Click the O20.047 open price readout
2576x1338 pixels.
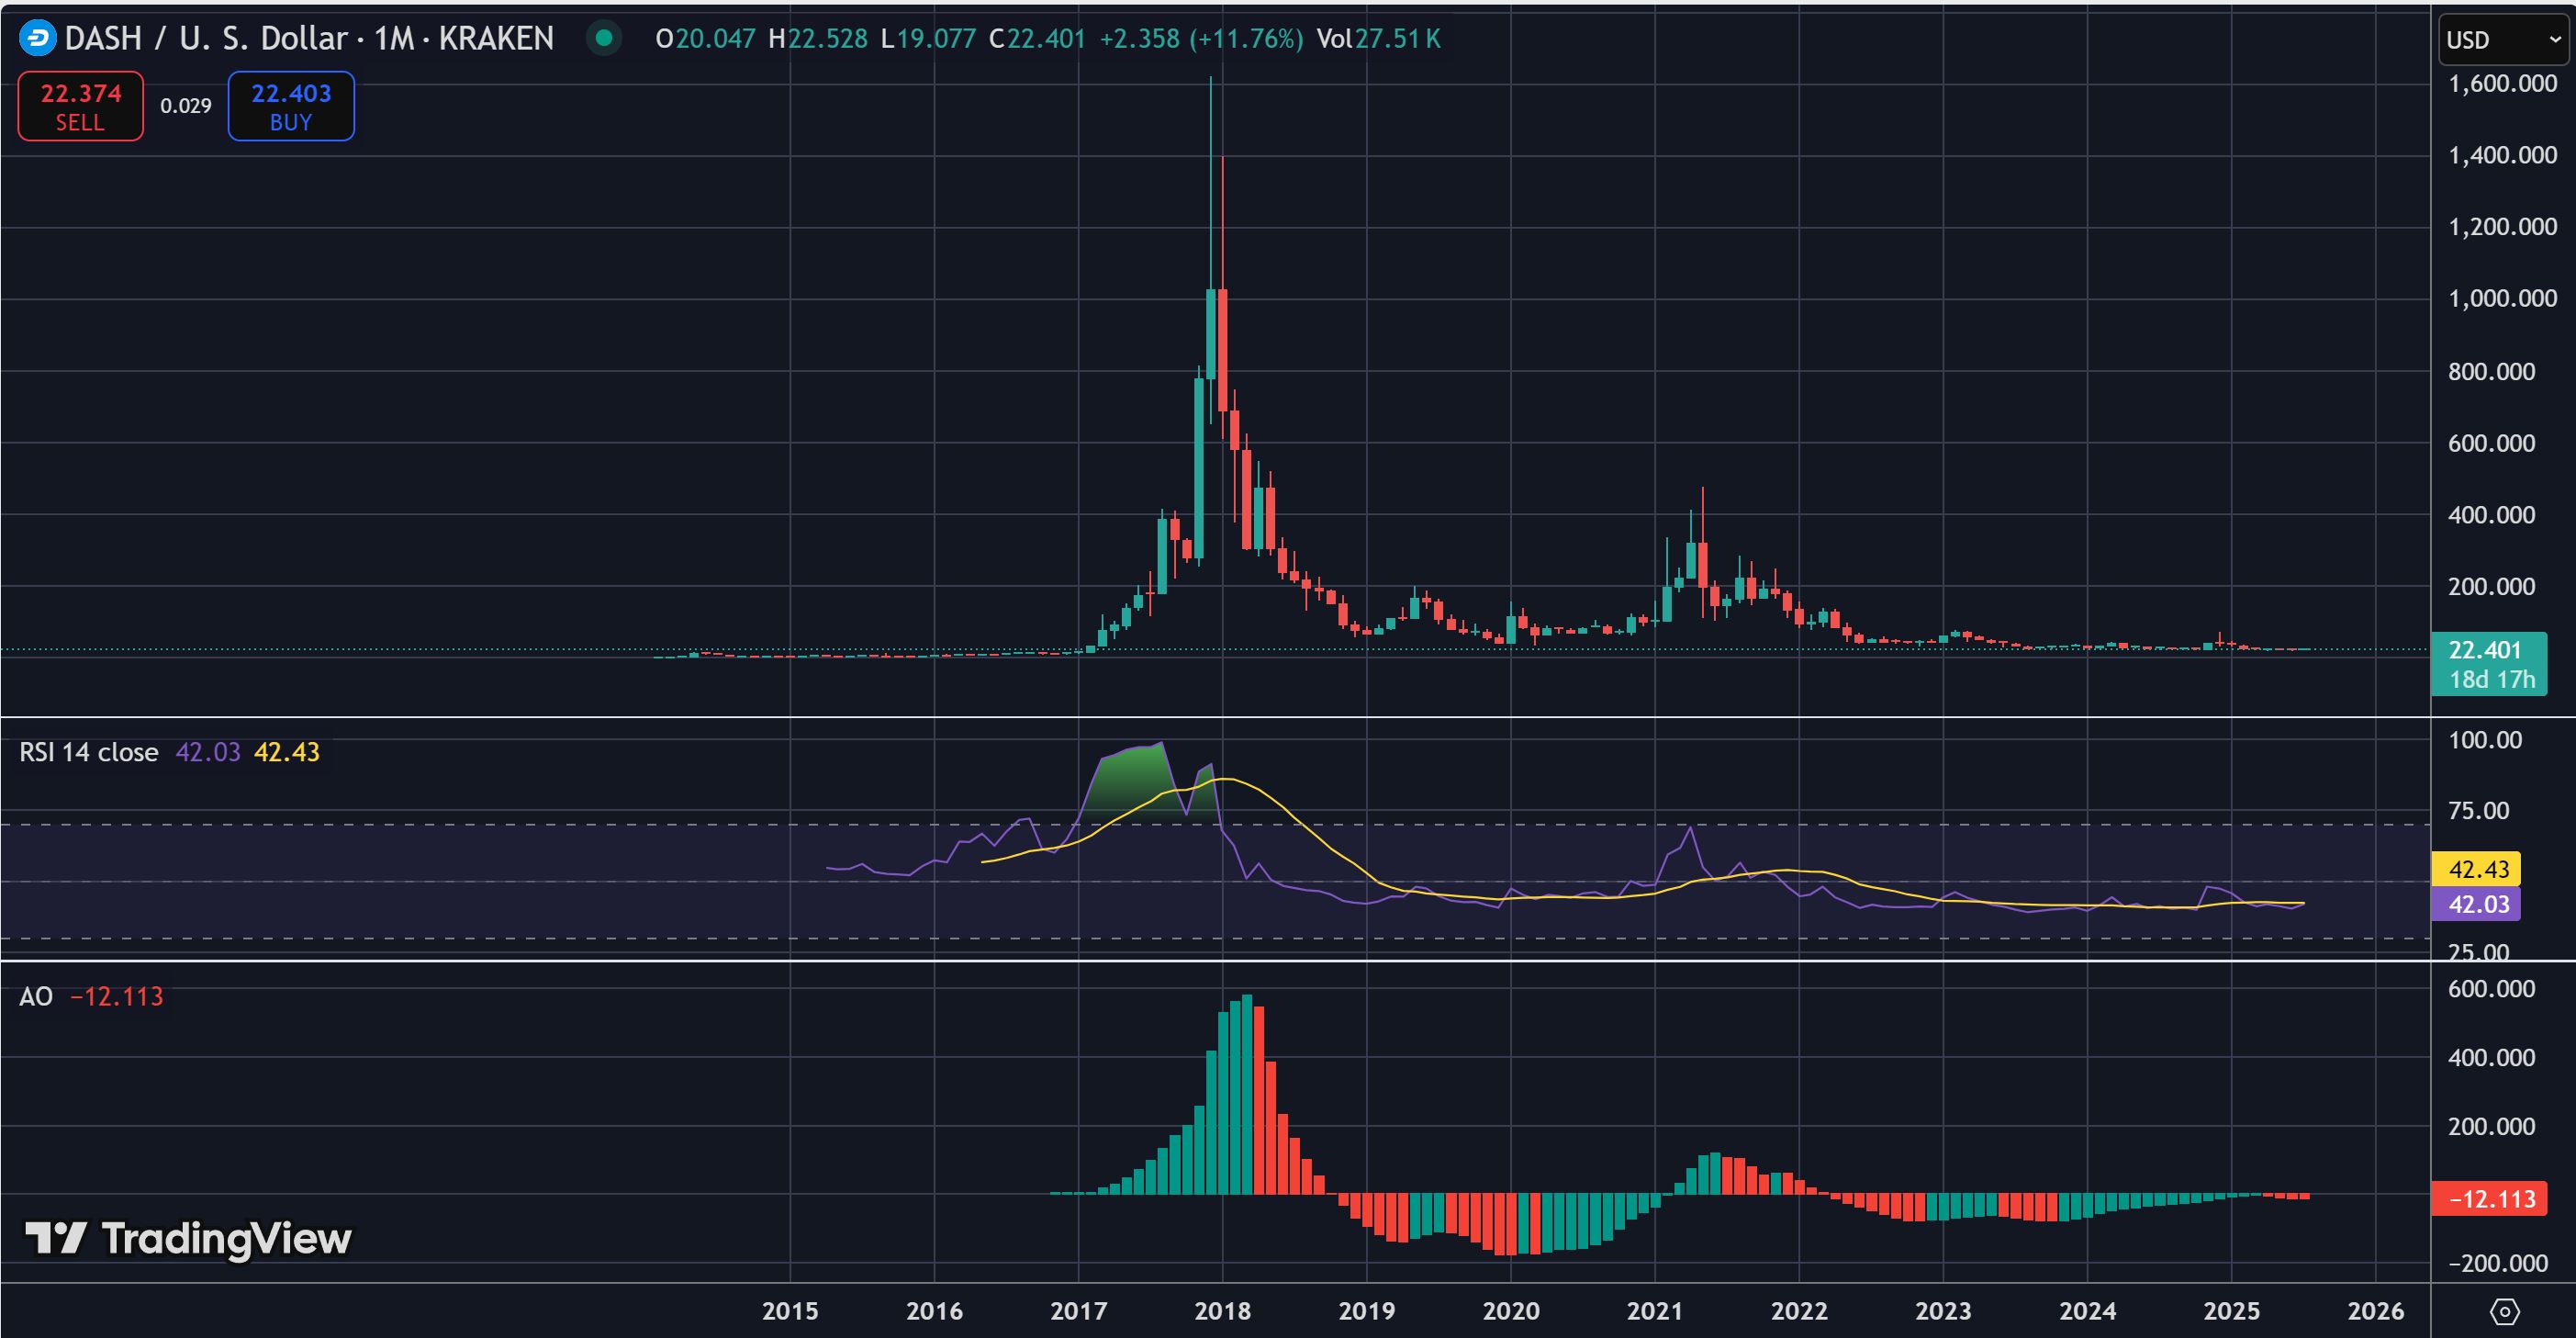coord(705,38)
